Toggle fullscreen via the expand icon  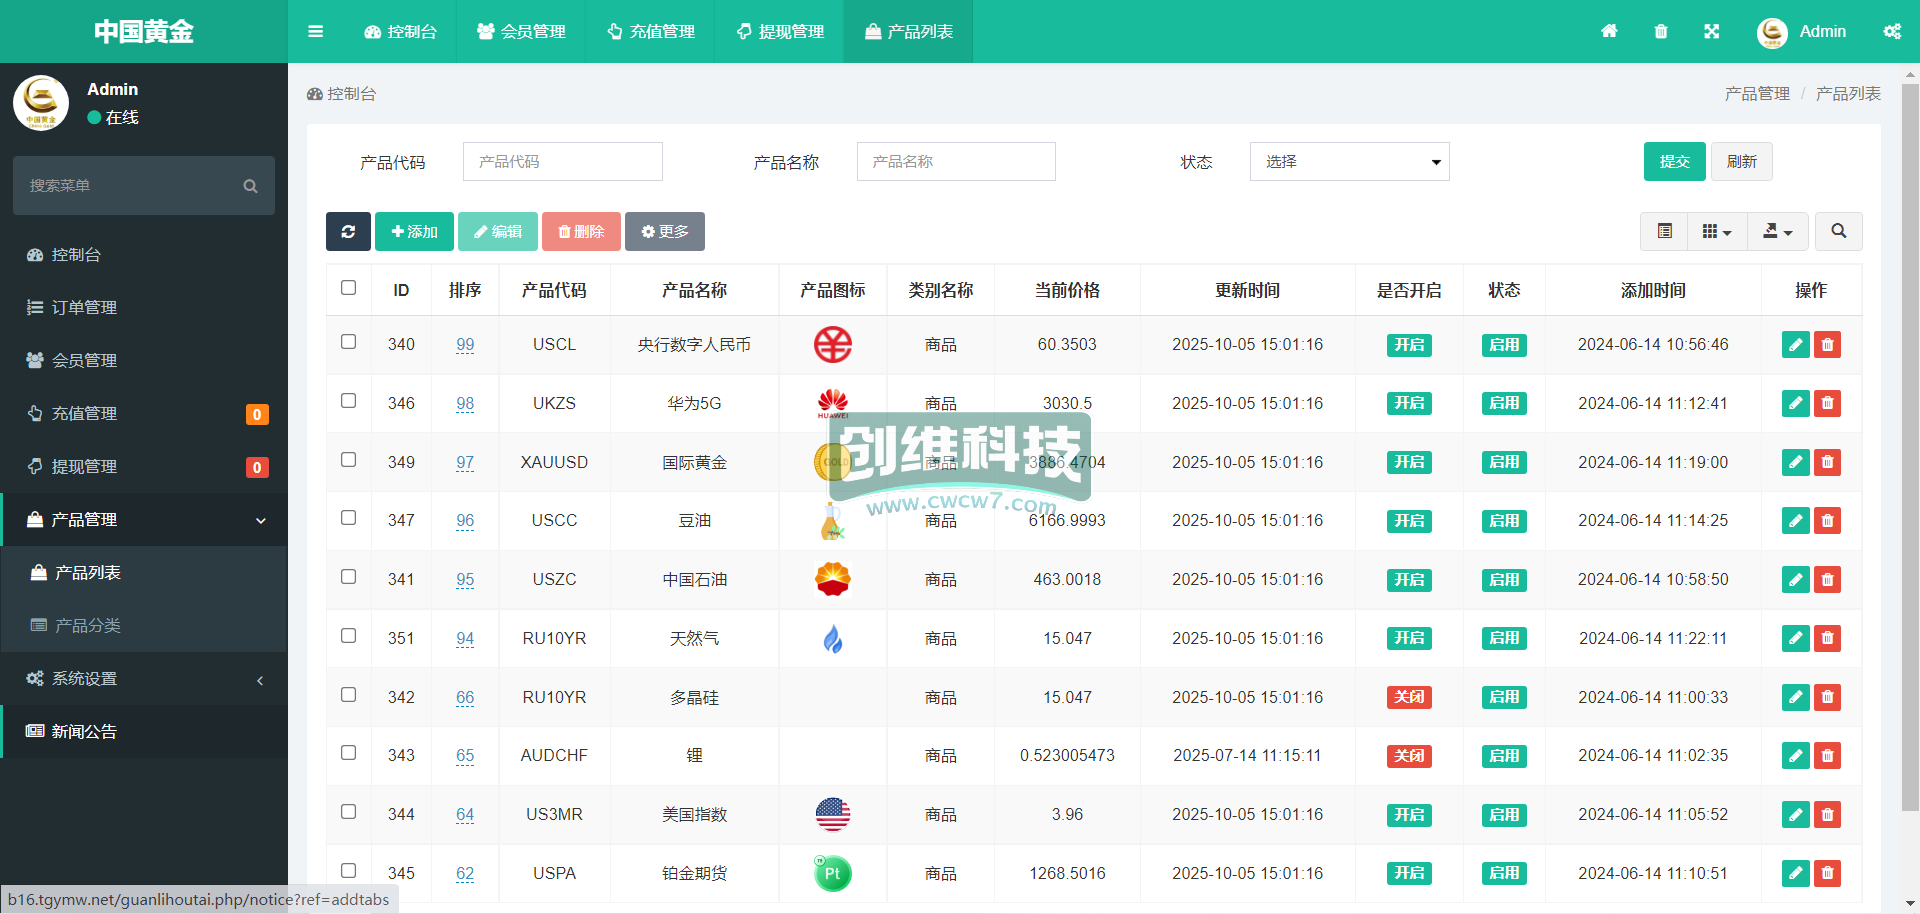1712,32
